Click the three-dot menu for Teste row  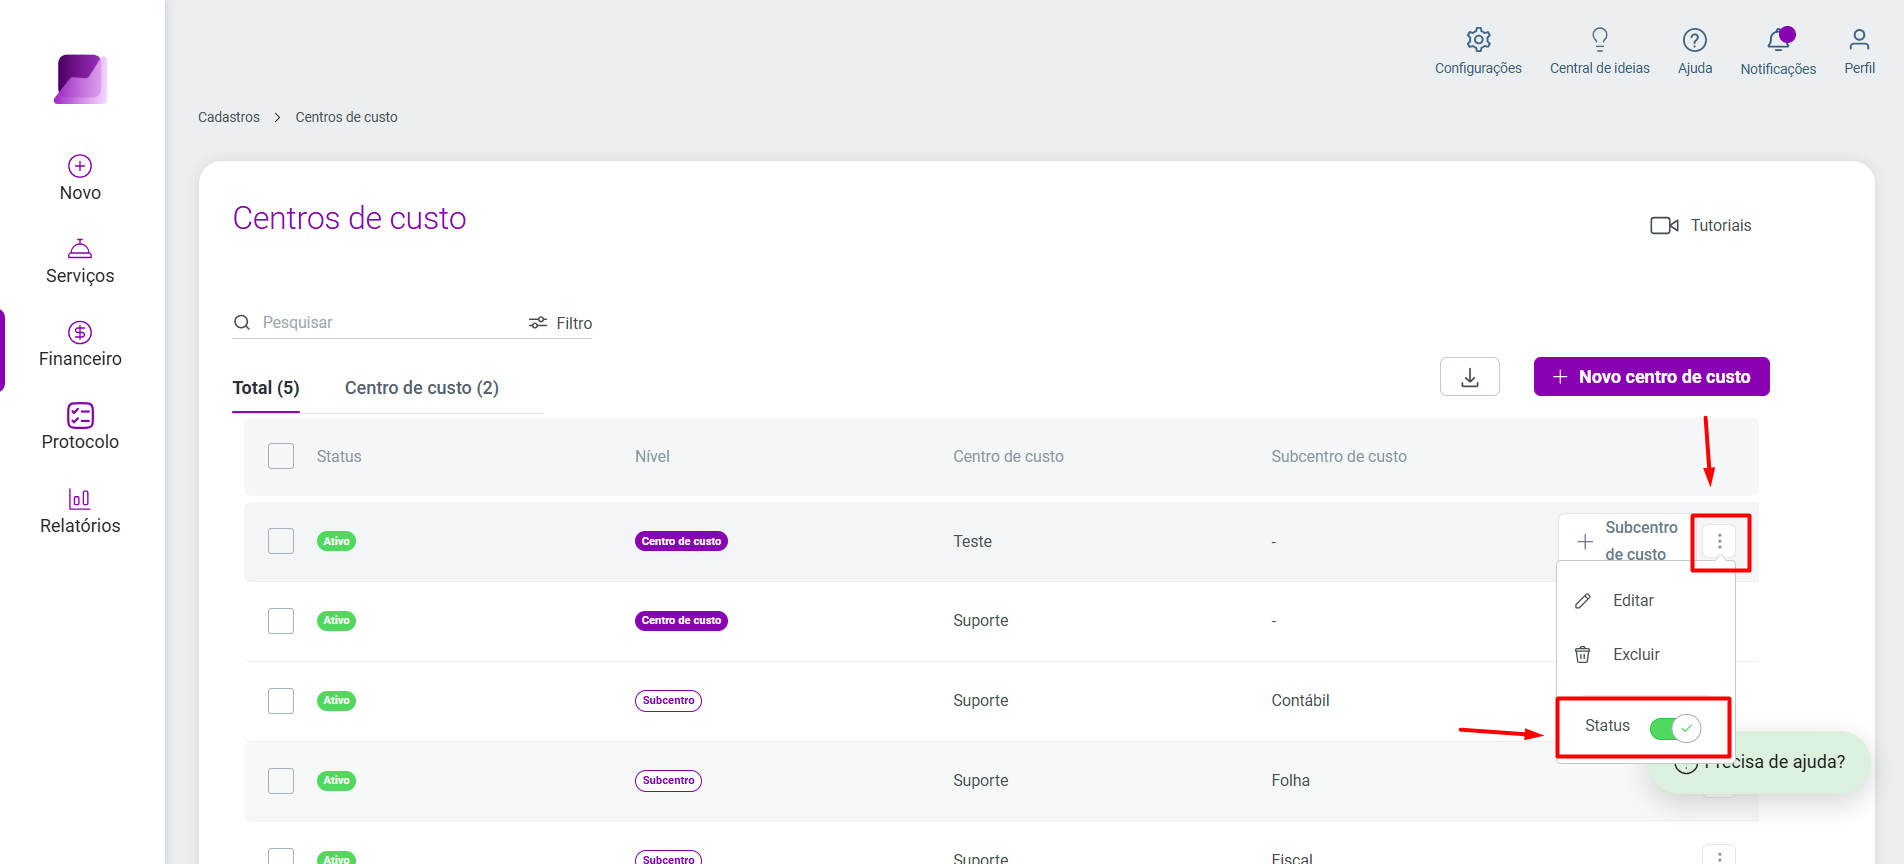[x=1720, y=541]
